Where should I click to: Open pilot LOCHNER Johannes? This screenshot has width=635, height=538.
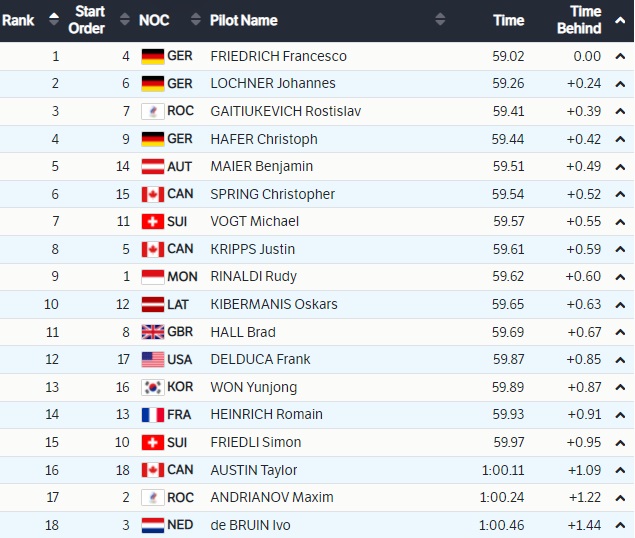tap(273, 84)
